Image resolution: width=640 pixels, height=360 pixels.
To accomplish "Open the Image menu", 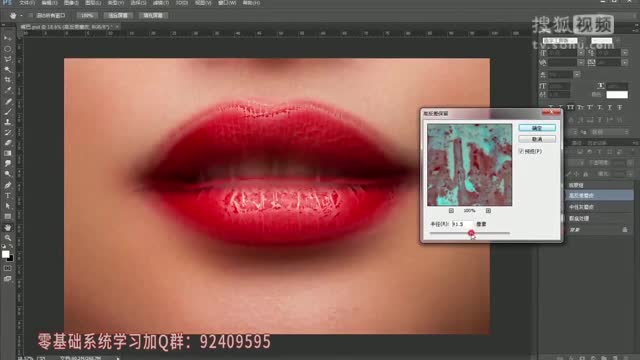I will 71,2.
